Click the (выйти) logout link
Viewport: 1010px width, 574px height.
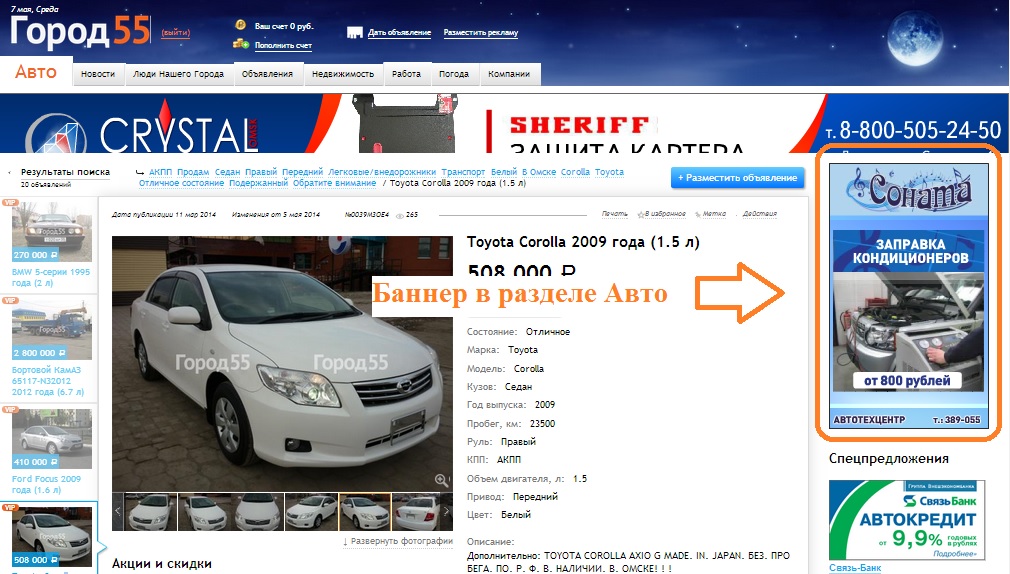[175, 33]
